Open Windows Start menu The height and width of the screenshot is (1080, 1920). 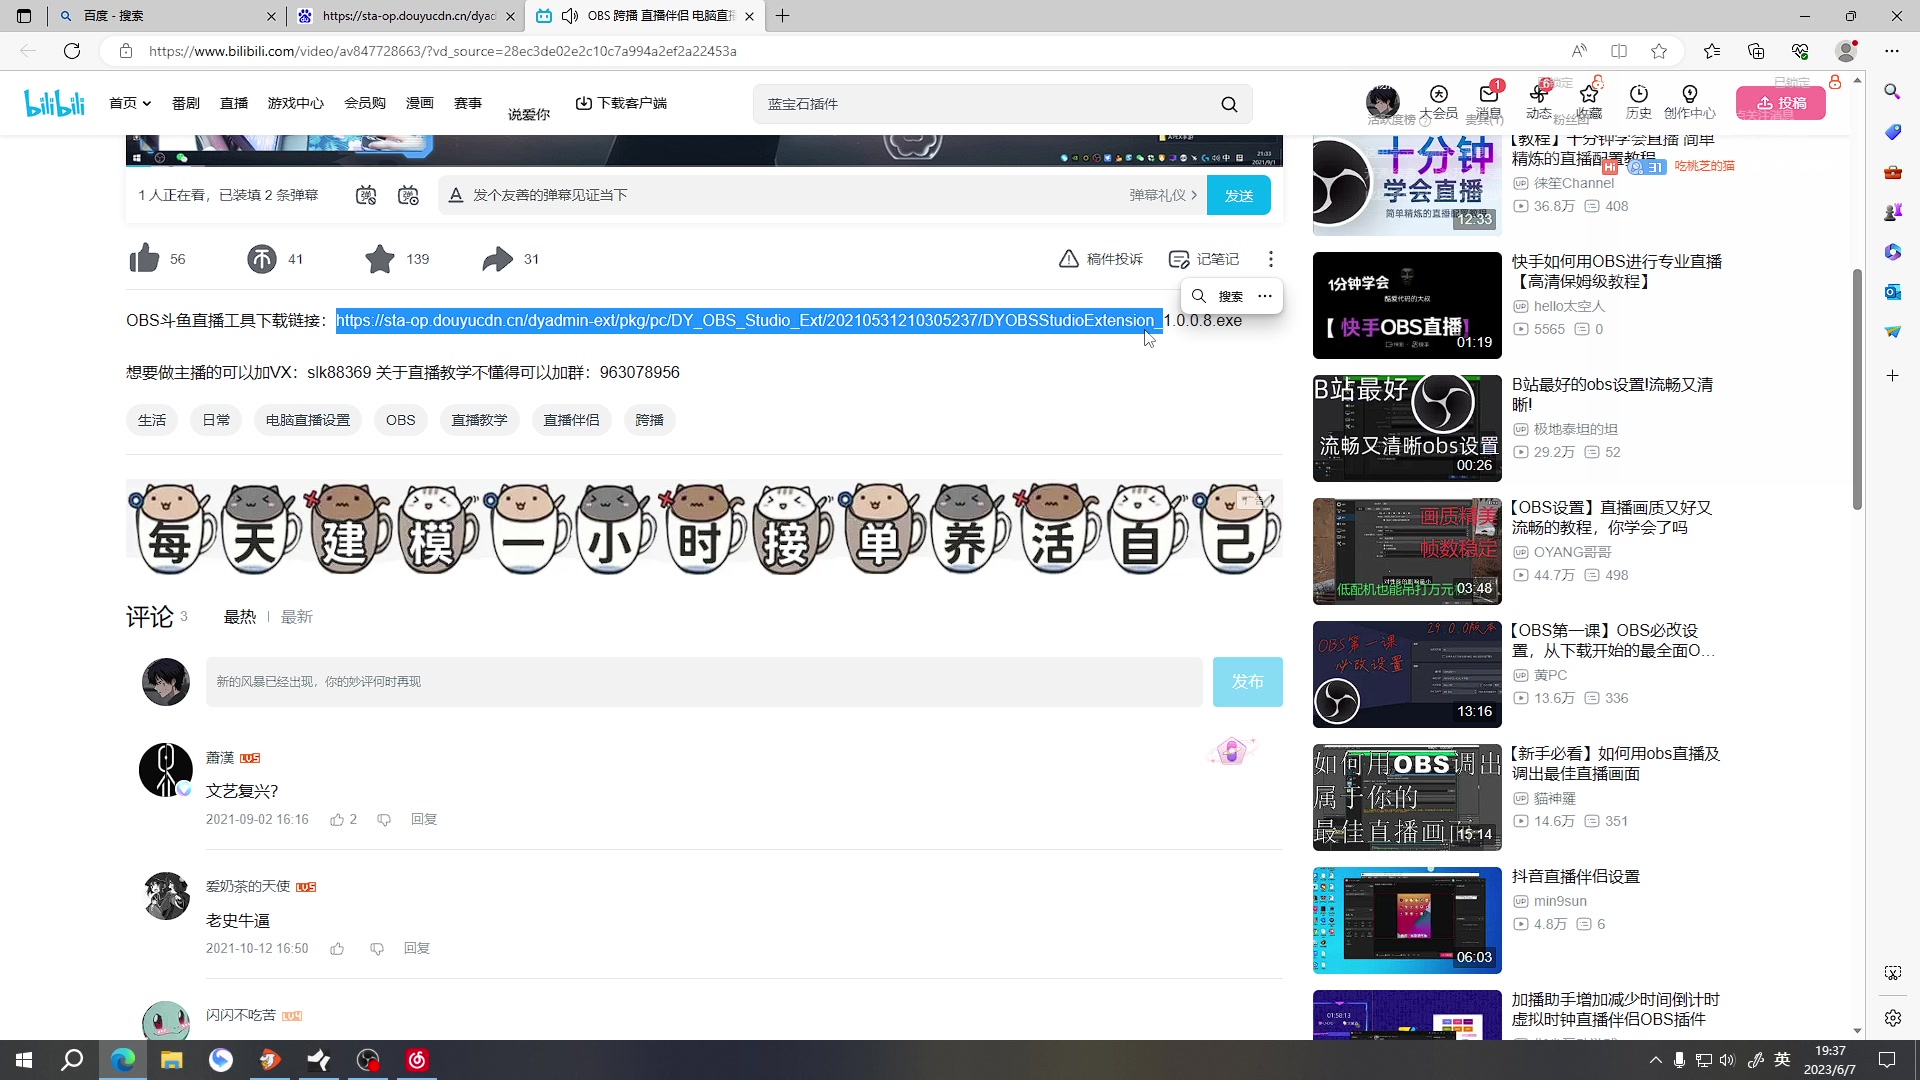pyautogui.click(x=24, y=1060)
